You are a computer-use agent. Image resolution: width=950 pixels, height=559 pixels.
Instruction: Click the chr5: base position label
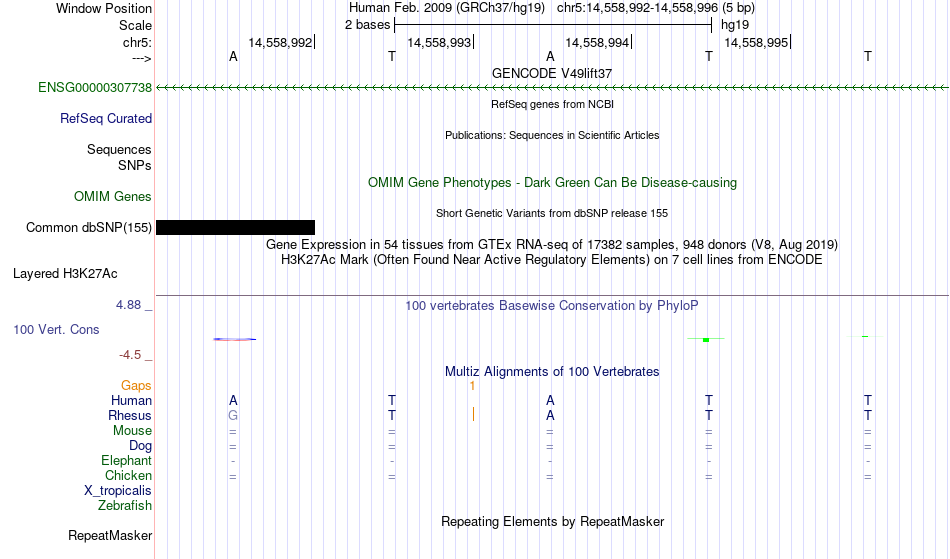click(138, 42)
